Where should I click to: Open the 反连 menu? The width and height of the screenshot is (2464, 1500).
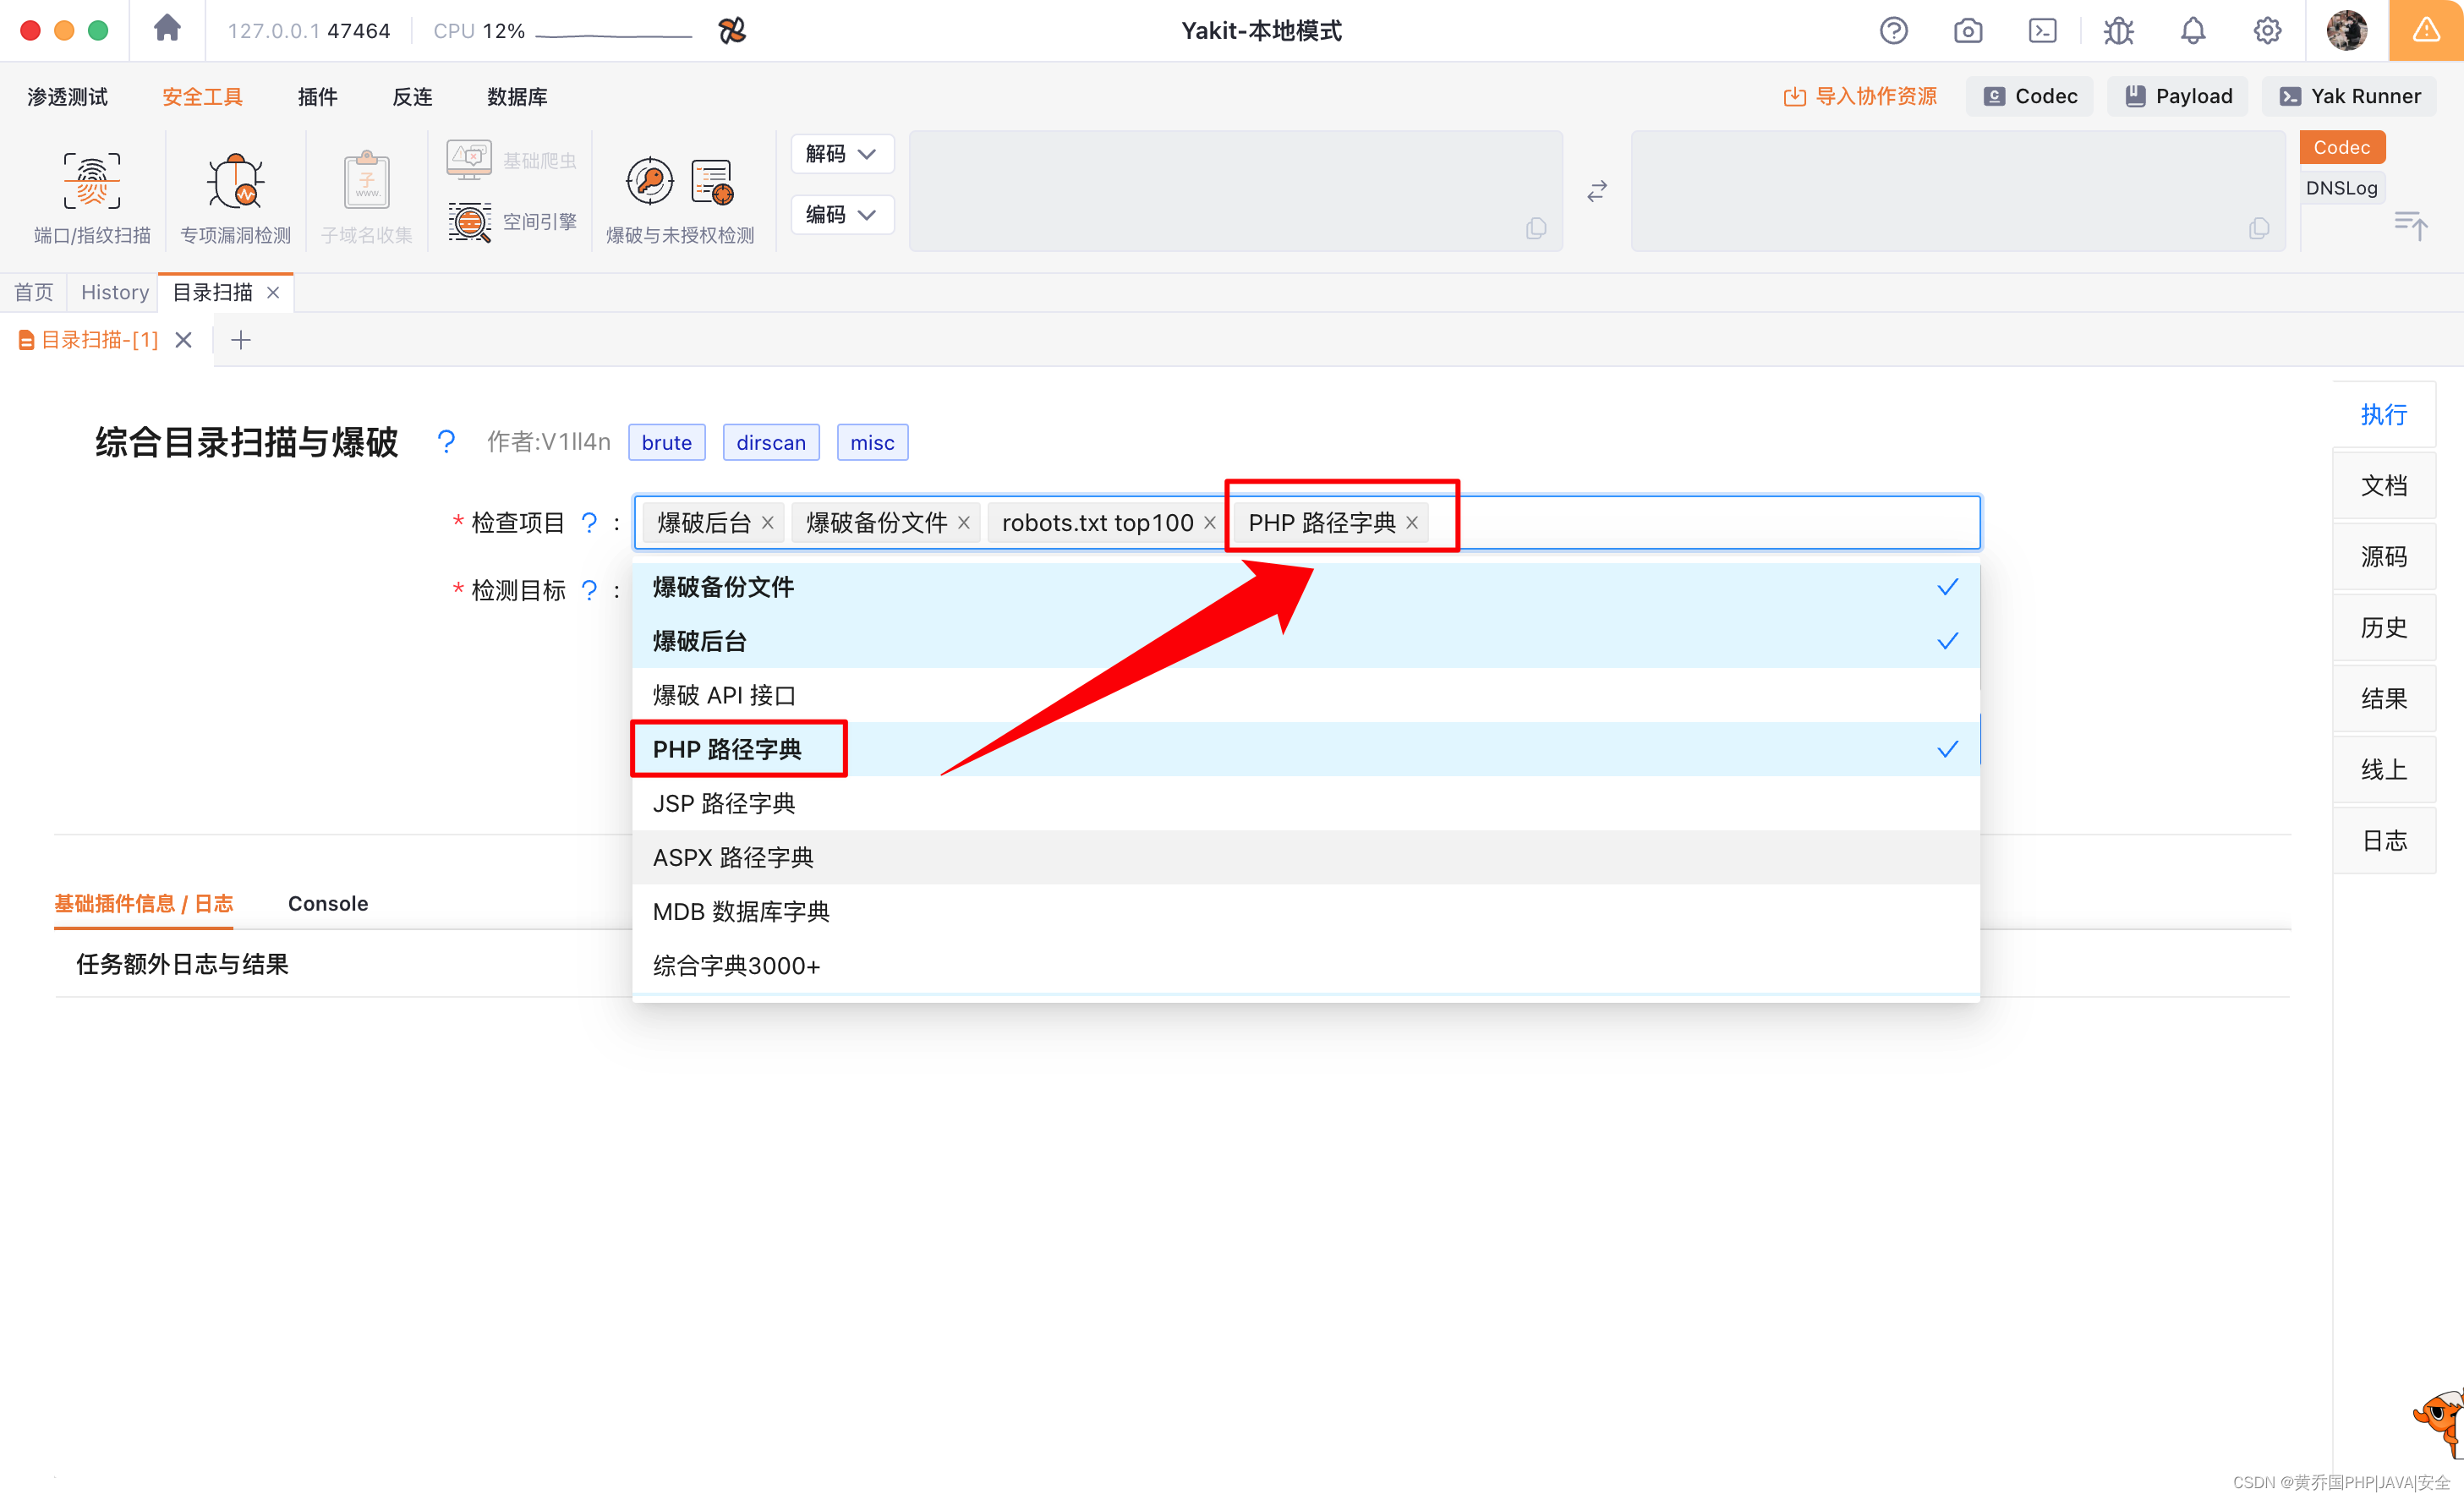pyautogui.click(x=412, y=96)
